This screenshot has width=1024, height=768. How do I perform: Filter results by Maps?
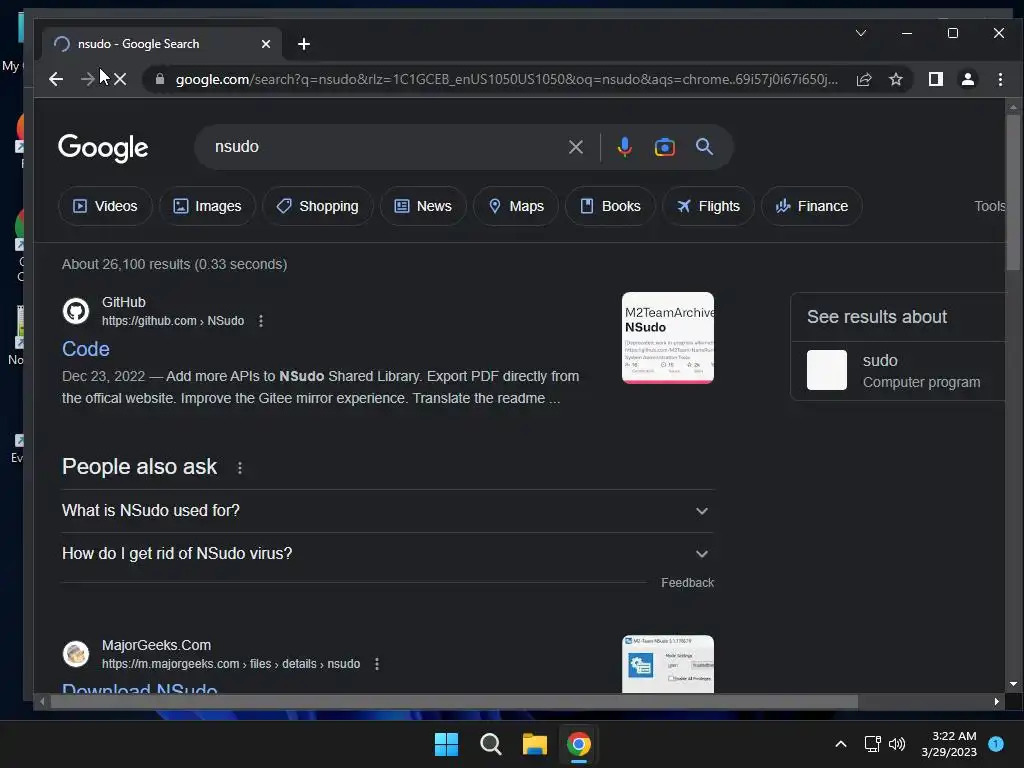[516, 206]
